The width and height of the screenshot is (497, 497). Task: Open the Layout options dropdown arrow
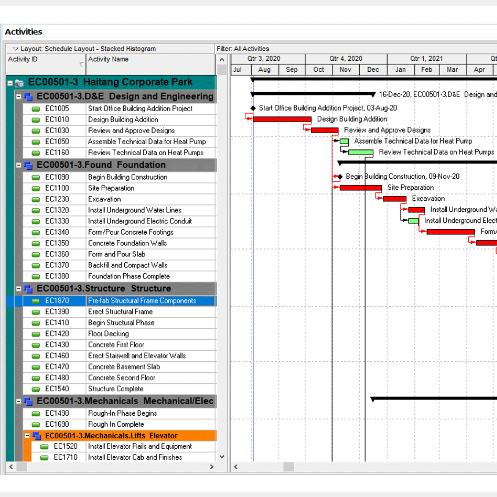click(15, 49)
